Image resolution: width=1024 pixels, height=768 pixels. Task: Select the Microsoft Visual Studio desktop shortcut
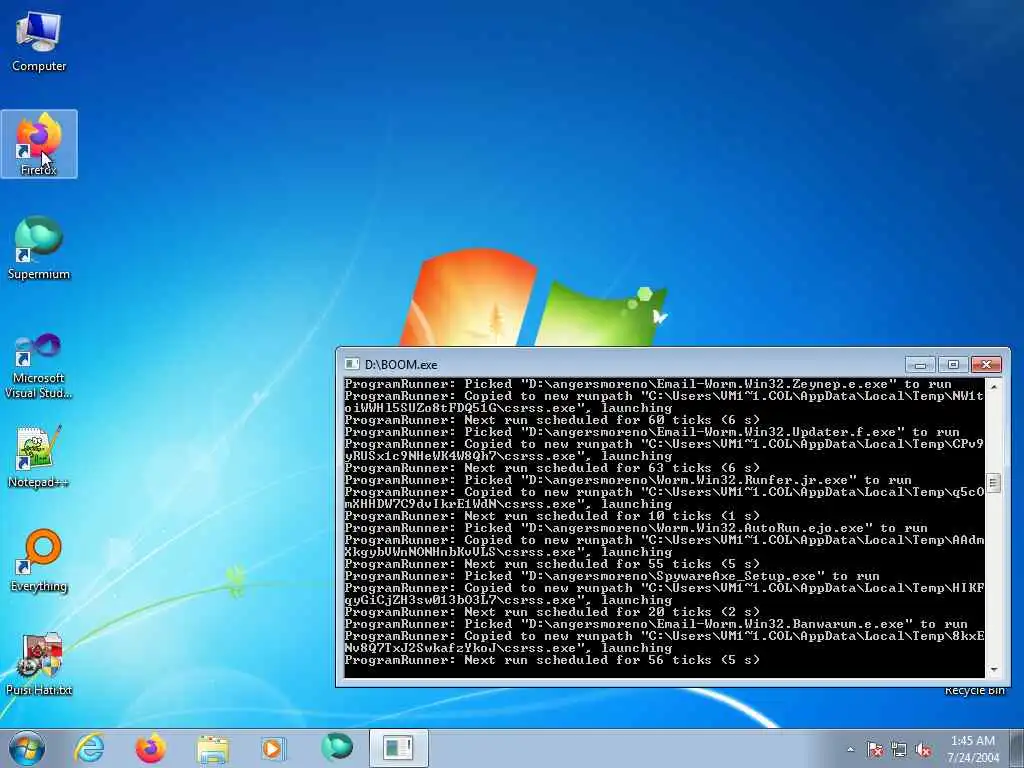(x=39, y=366)
